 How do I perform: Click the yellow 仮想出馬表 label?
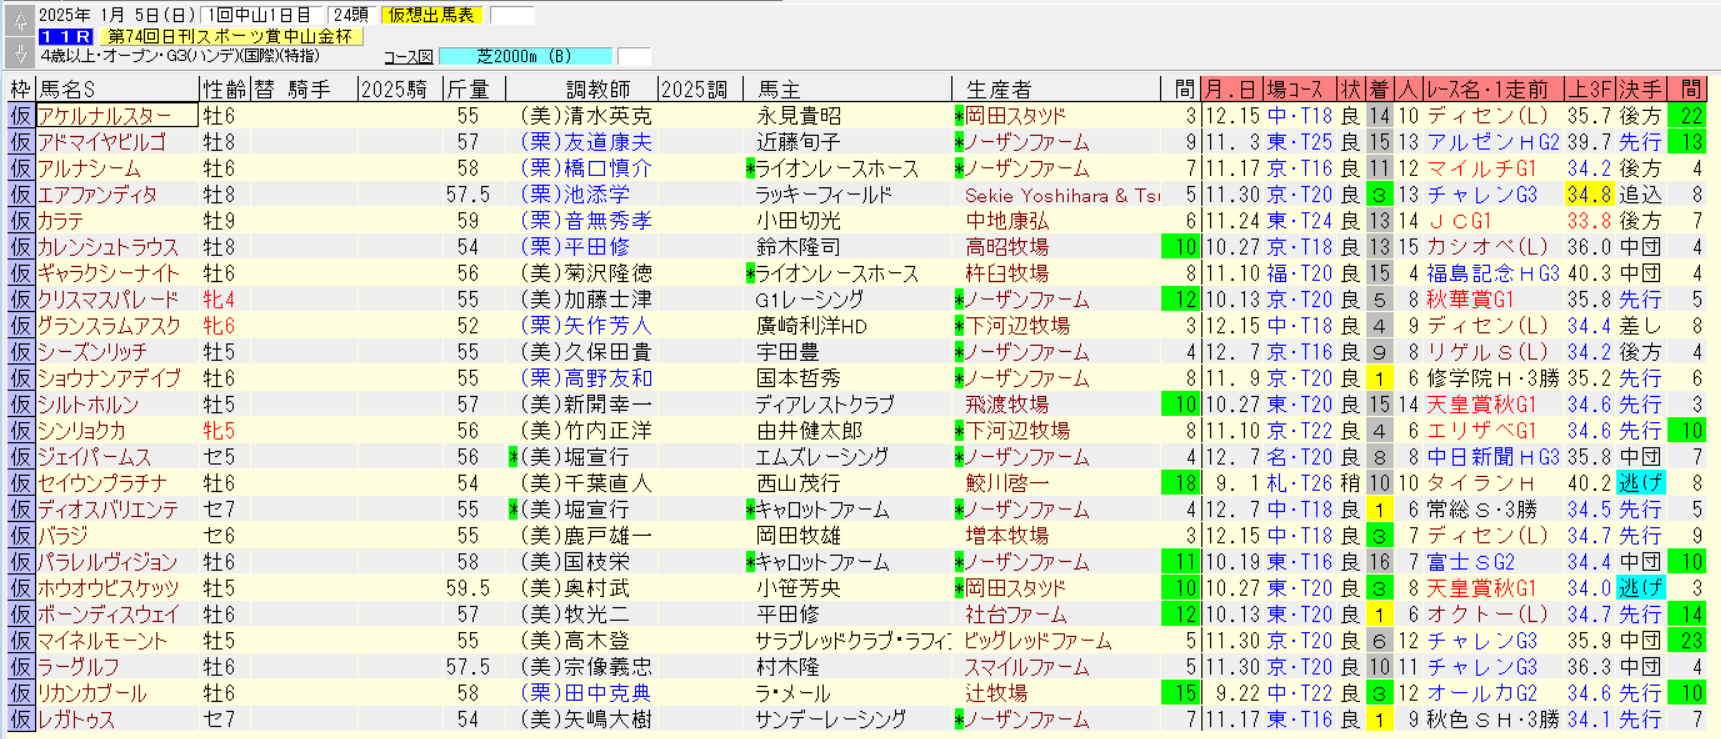click(432, 15)
